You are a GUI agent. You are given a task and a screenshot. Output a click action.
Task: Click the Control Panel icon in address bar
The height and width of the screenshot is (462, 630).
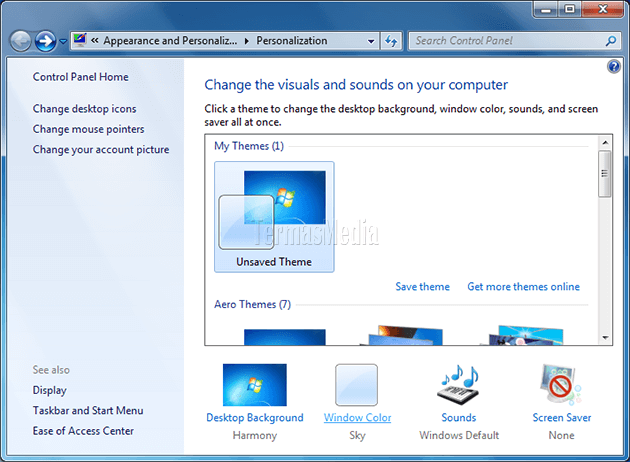[x=80, y=40]
